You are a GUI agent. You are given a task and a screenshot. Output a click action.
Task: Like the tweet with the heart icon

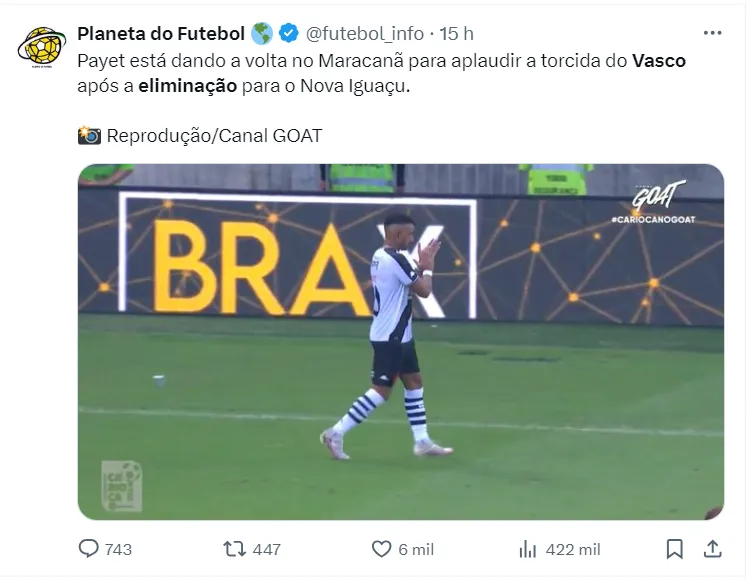381,549
